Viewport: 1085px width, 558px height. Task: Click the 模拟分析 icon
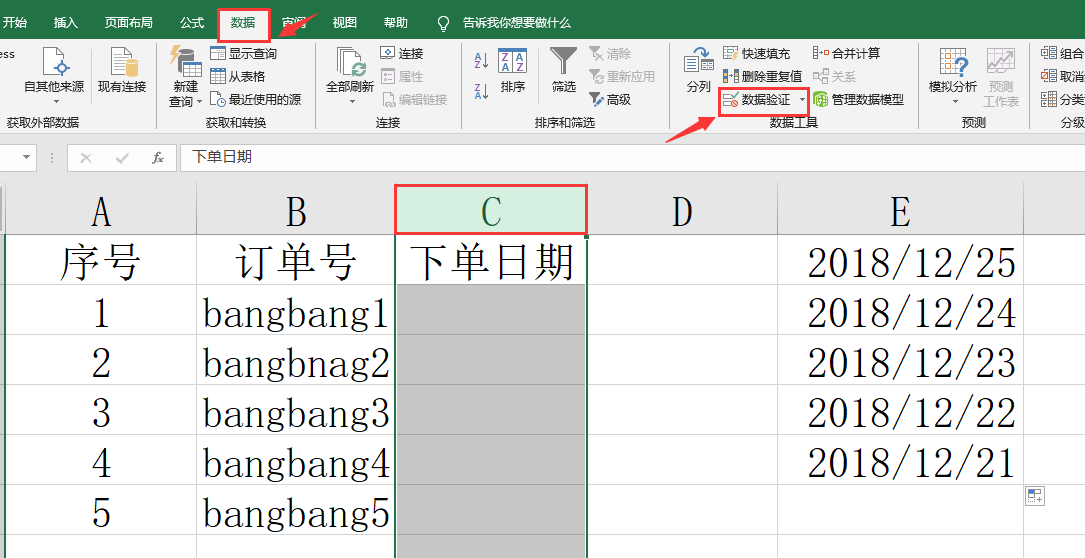pos(953,62)
